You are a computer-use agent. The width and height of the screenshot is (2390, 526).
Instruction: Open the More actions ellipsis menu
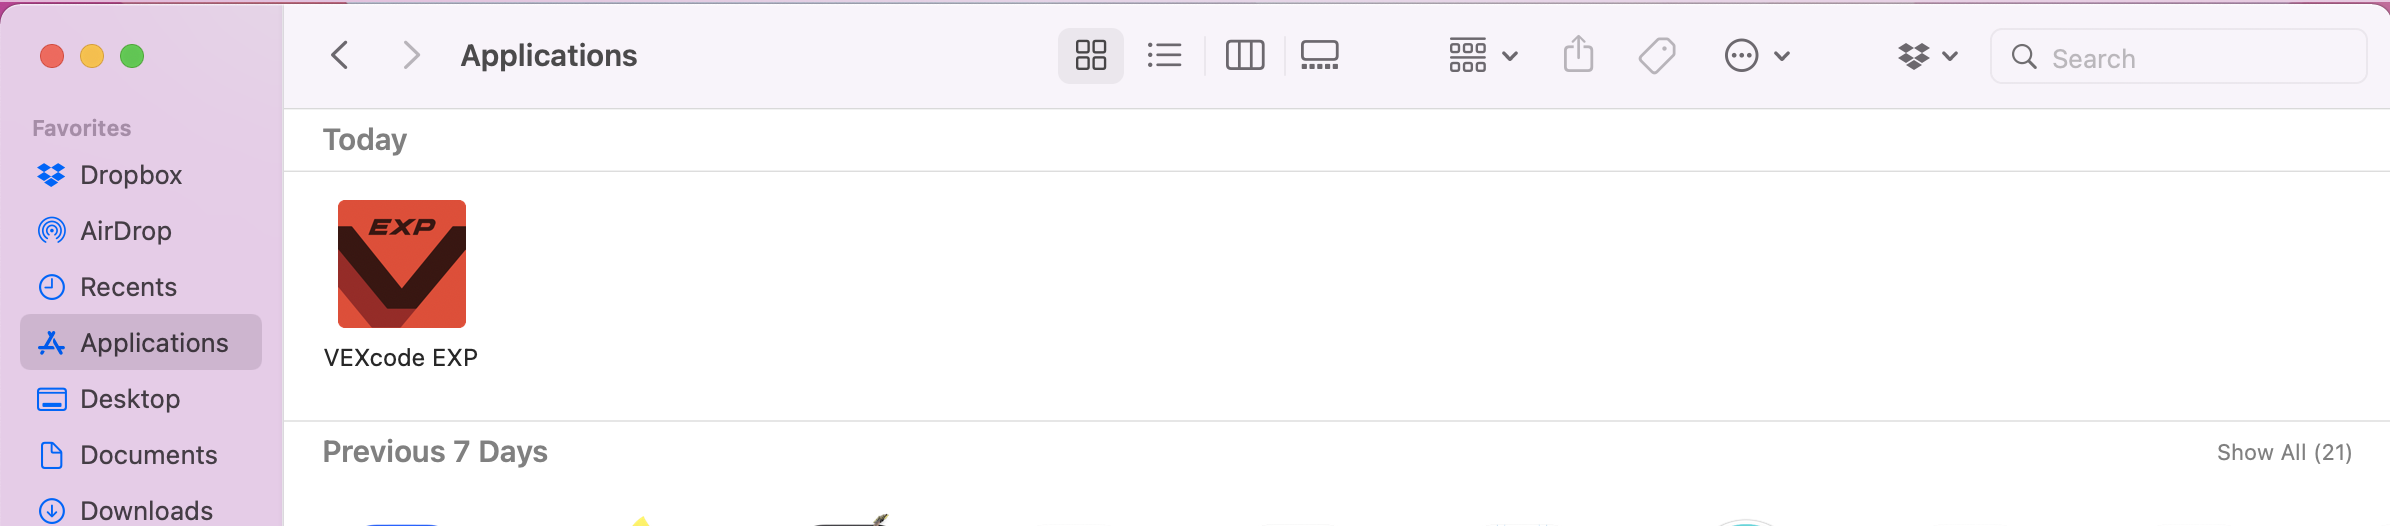(x=1757, y=56)
